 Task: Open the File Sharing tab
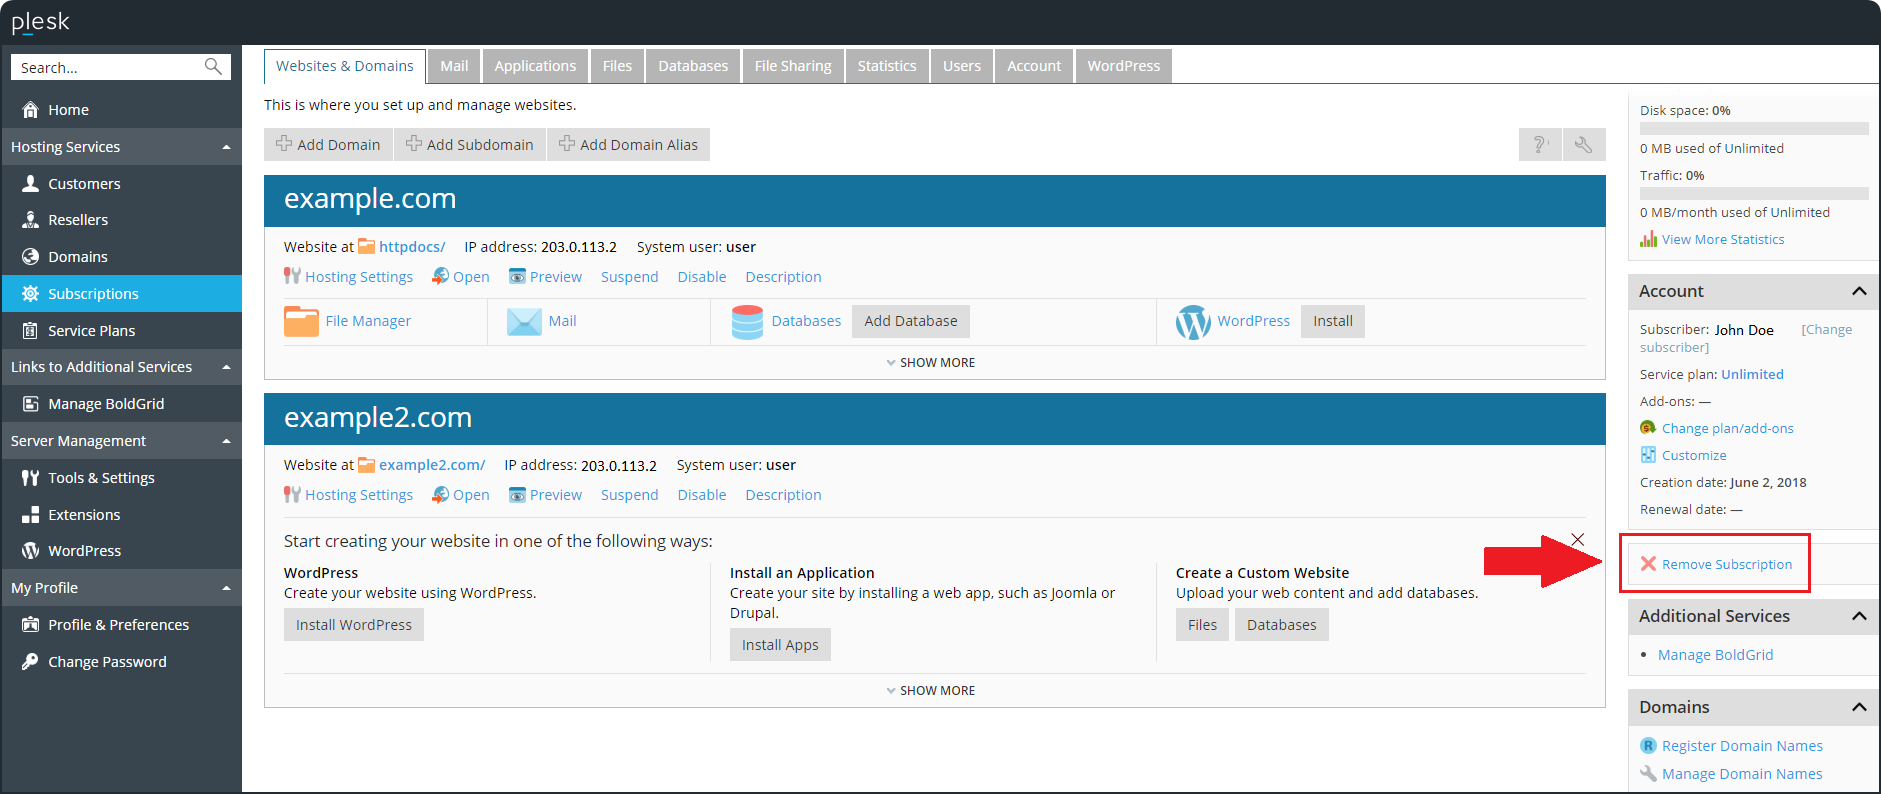coord(792,66)
